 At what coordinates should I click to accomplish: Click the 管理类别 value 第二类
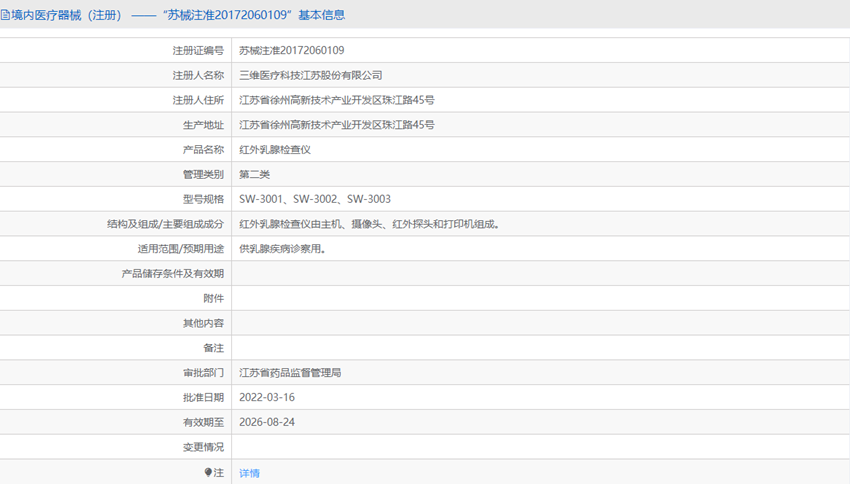[x=254, y=174]
